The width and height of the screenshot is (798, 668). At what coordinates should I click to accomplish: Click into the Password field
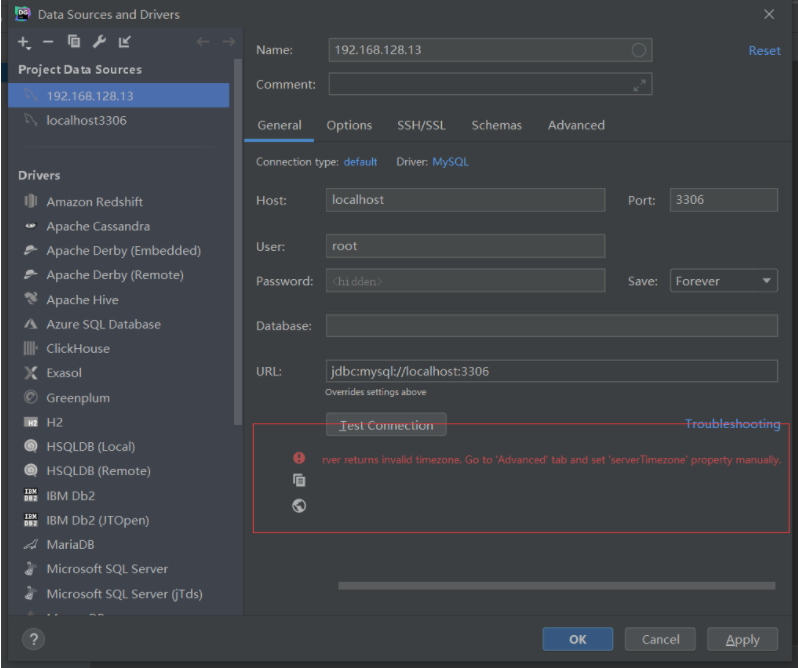[x=465, y=281]
